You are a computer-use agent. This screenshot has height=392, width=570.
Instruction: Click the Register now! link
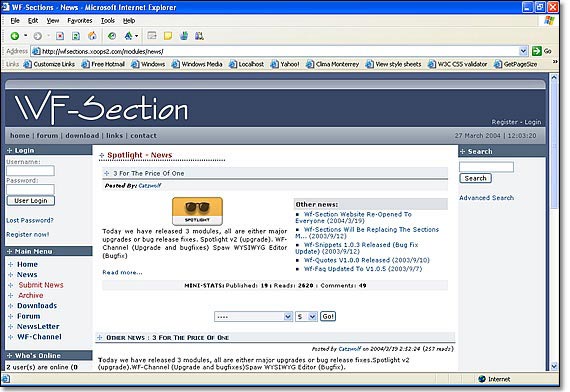click(x=28, y=235)
